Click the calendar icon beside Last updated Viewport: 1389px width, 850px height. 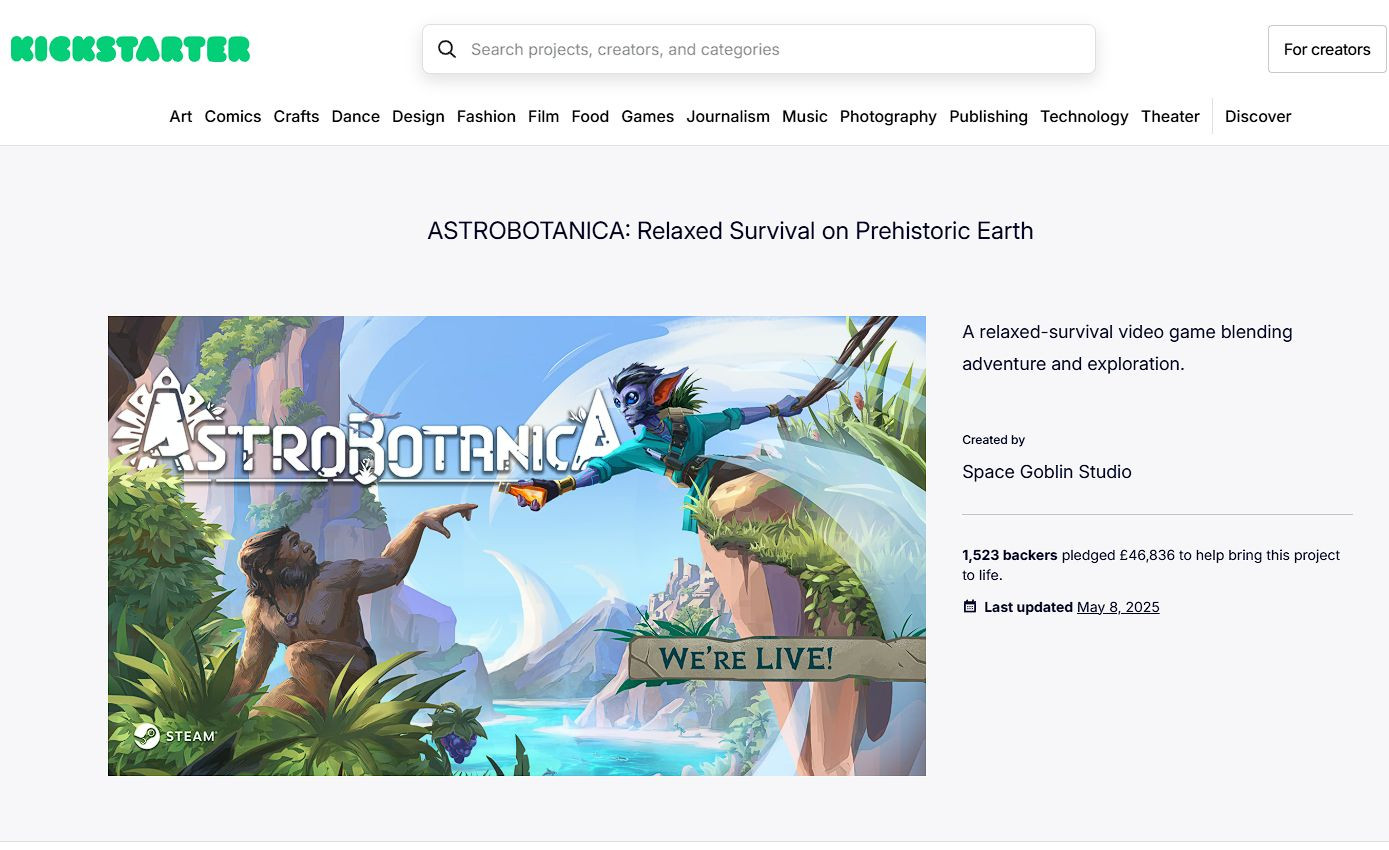tap(969, 607)
